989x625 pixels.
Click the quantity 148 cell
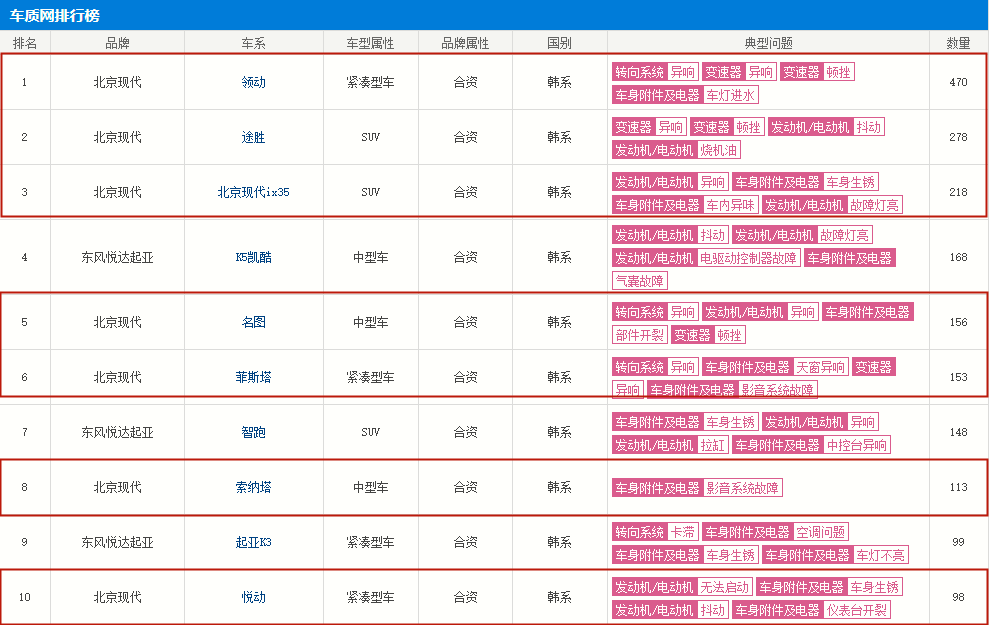point(958,432)
